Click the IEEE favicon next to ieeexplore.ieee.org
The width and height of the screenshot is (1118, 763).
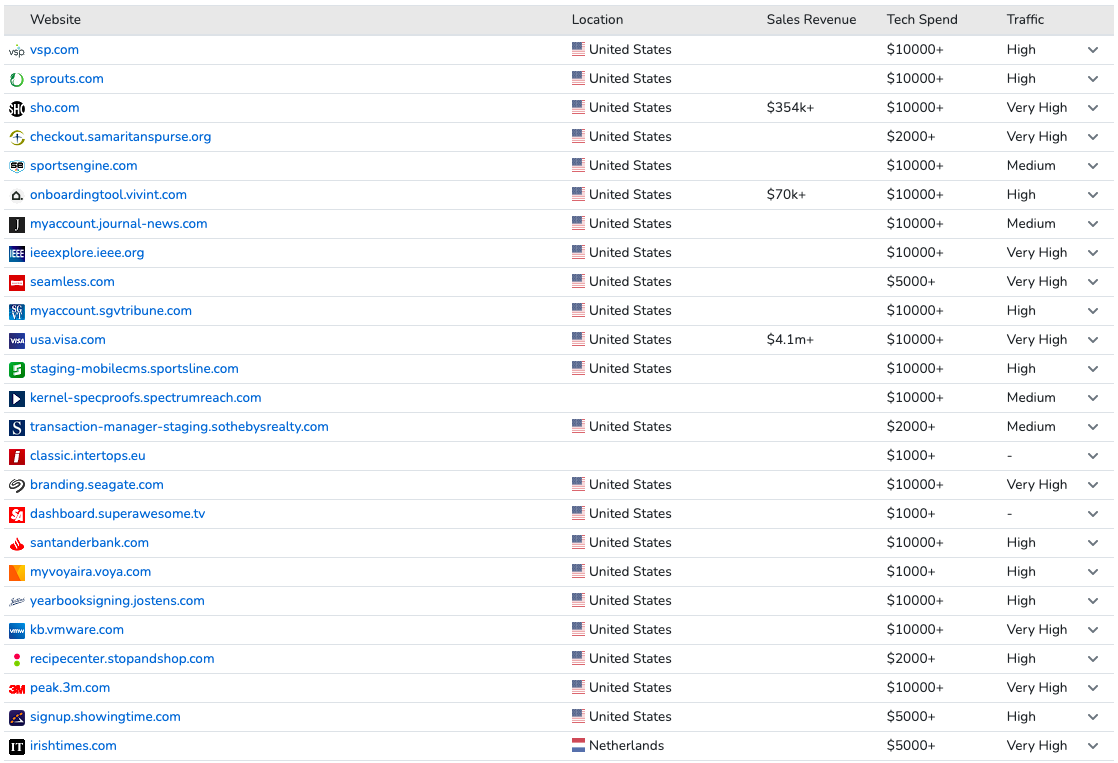17,253
